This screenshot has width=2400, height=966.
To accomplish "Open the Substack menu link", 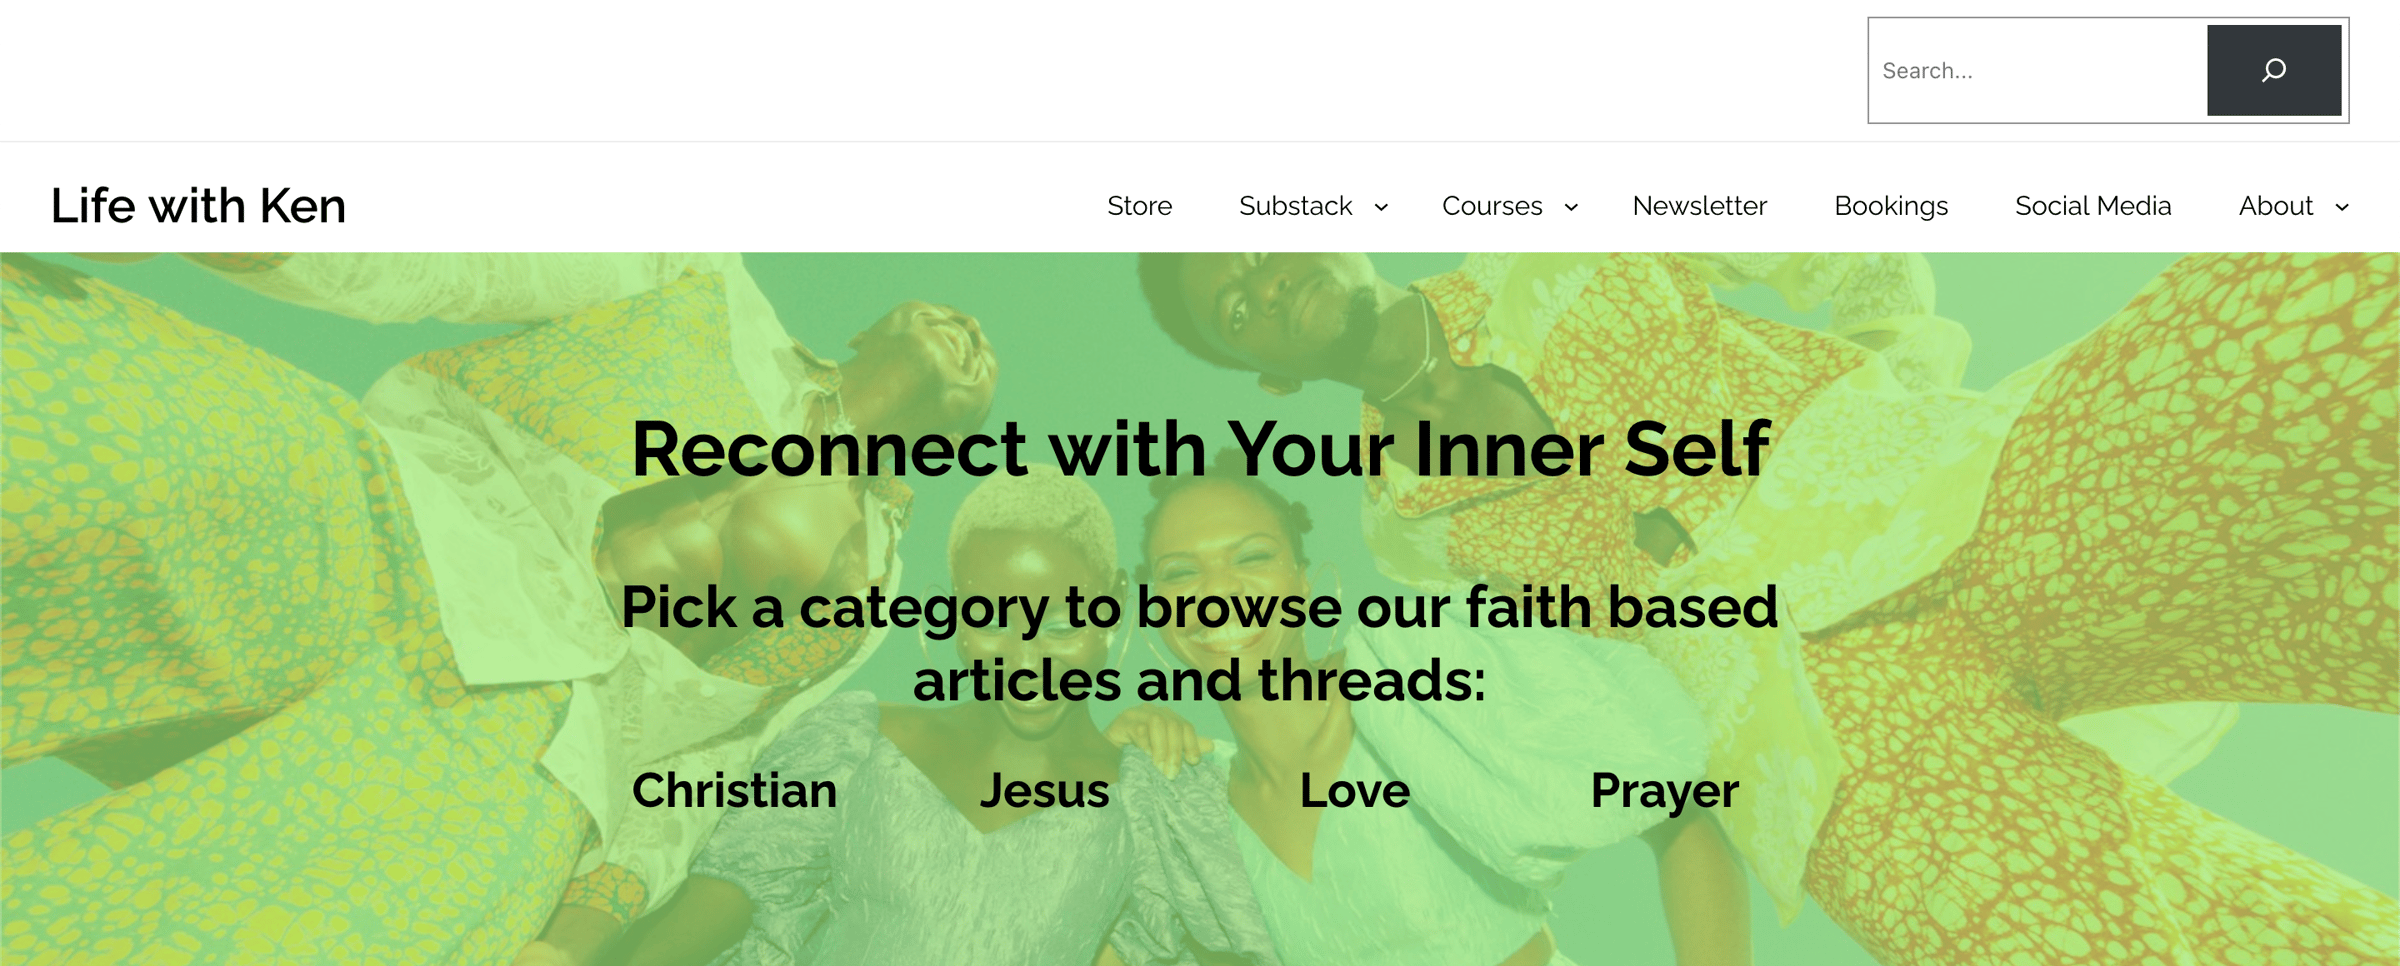I will pos(1295,206).
